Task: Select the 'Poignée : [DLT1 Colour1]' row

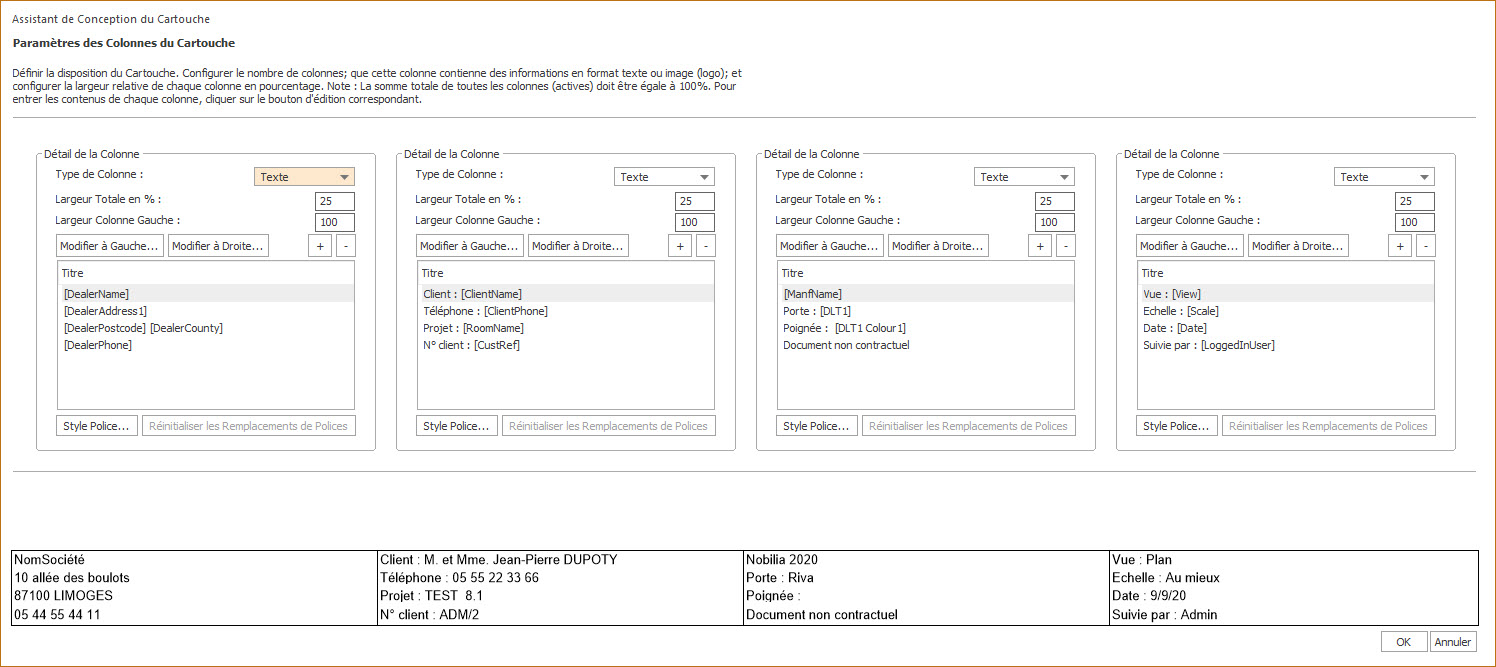Action: [x=926, y=328]
